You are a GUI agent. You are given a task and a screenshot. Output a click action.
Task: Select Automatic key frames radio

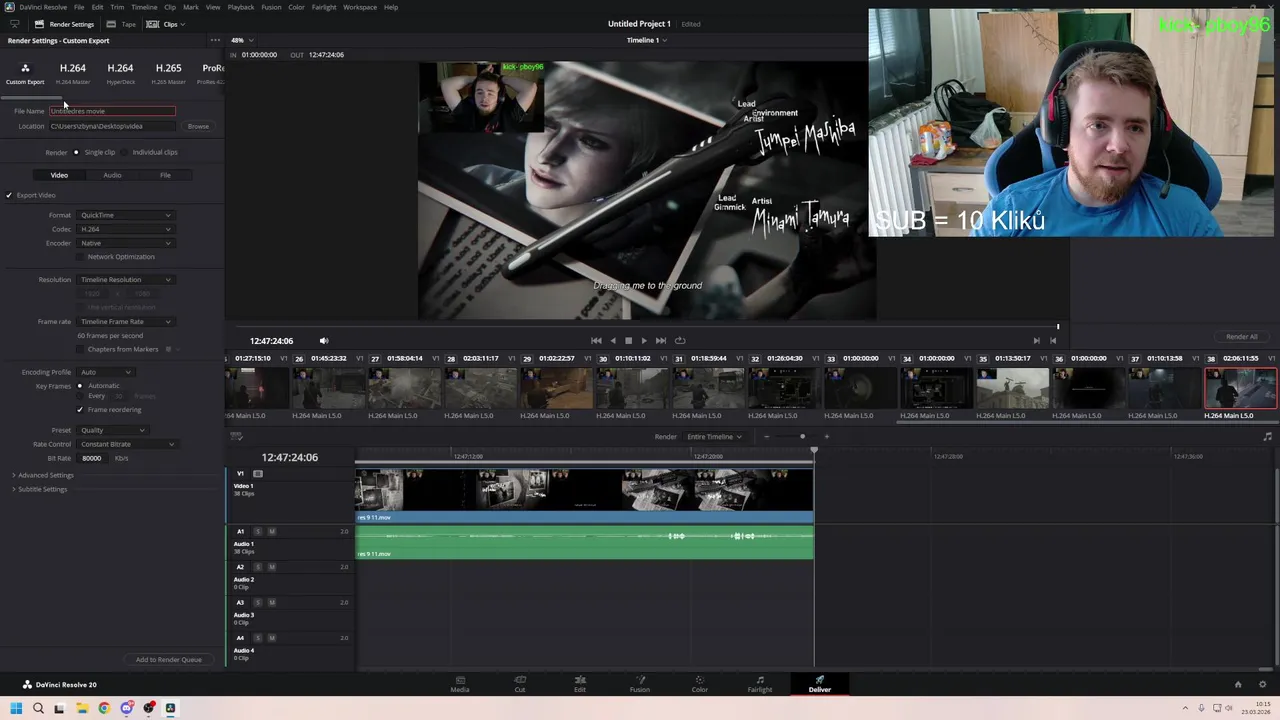(80, 386)
